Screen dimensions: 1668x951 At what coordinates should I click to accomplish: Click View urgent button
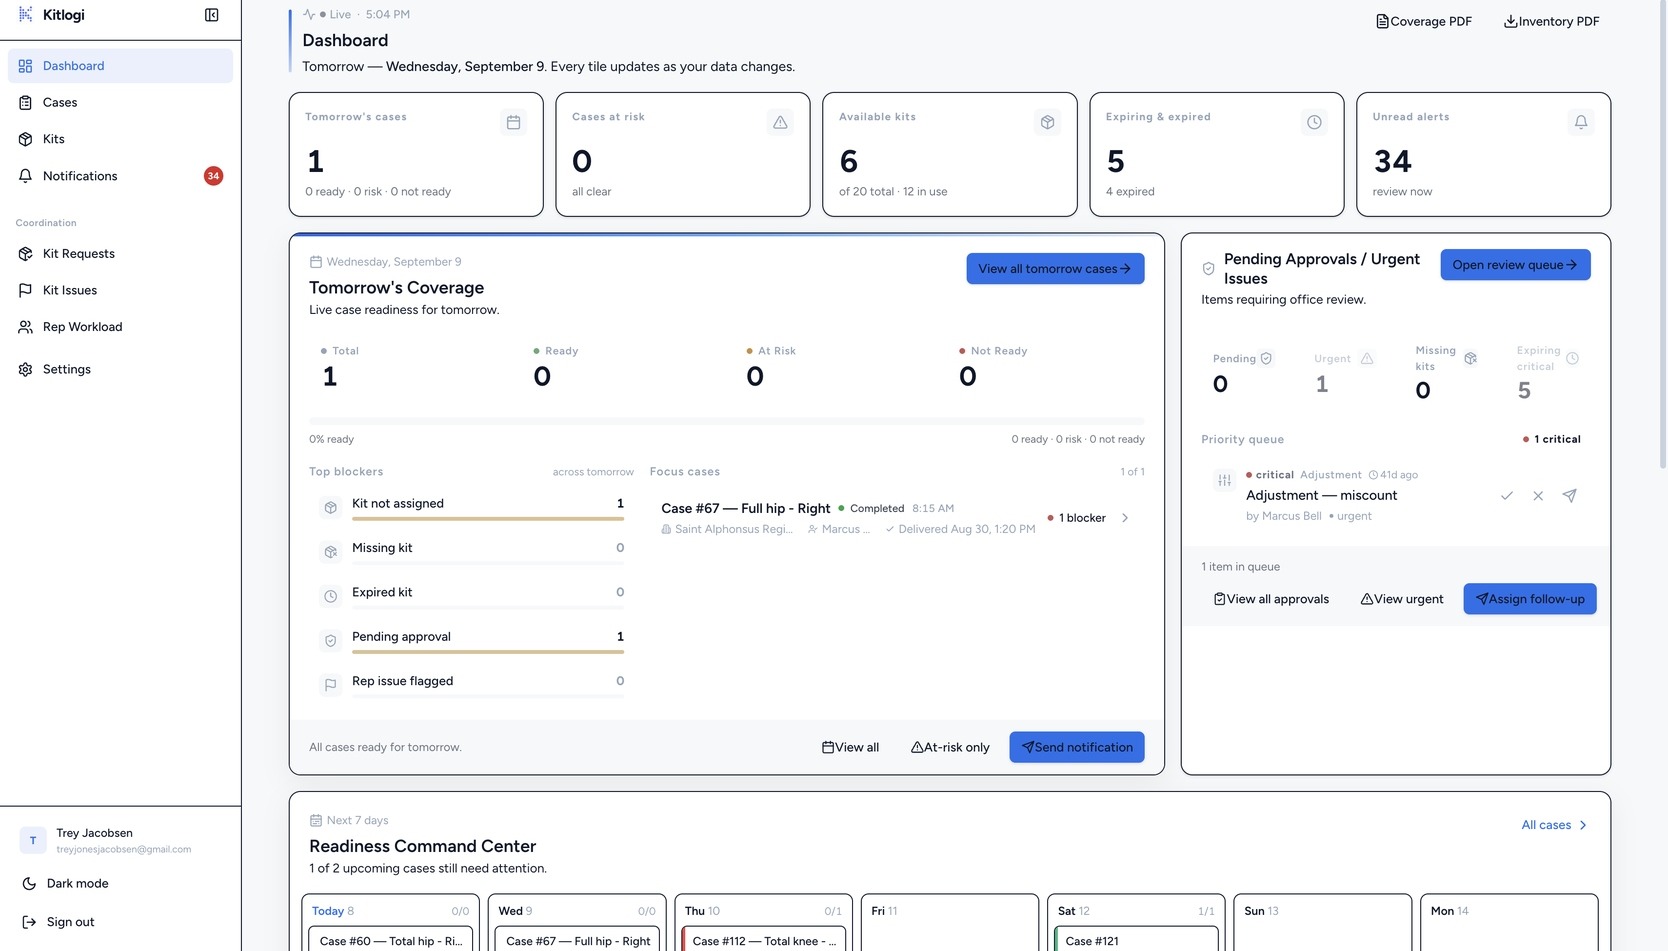pyautogui.click(x=1402, y=600)
